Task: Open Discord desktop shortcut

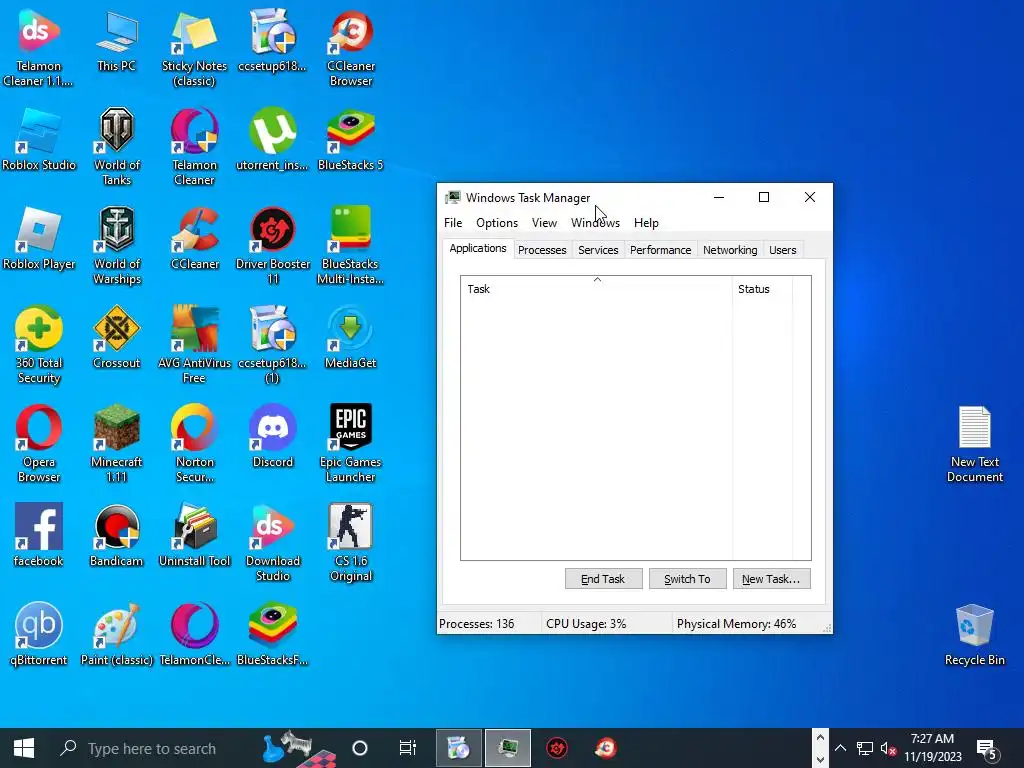Action: 272,436
